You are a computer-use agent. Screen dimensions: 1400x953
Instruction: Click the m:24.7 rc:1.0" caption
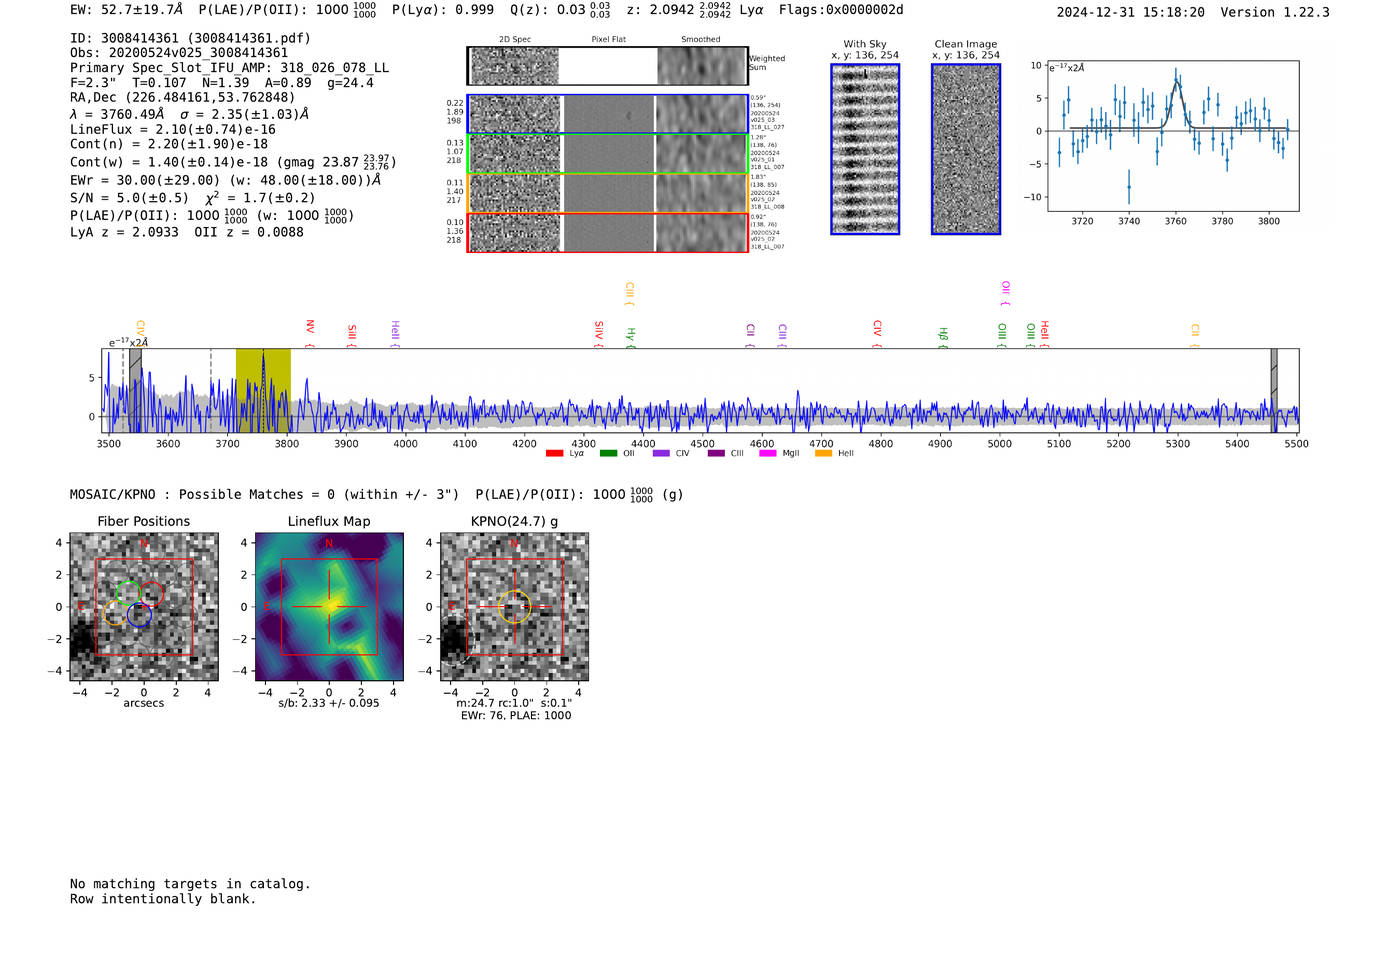pyautogui.click(x=514, y=703)
